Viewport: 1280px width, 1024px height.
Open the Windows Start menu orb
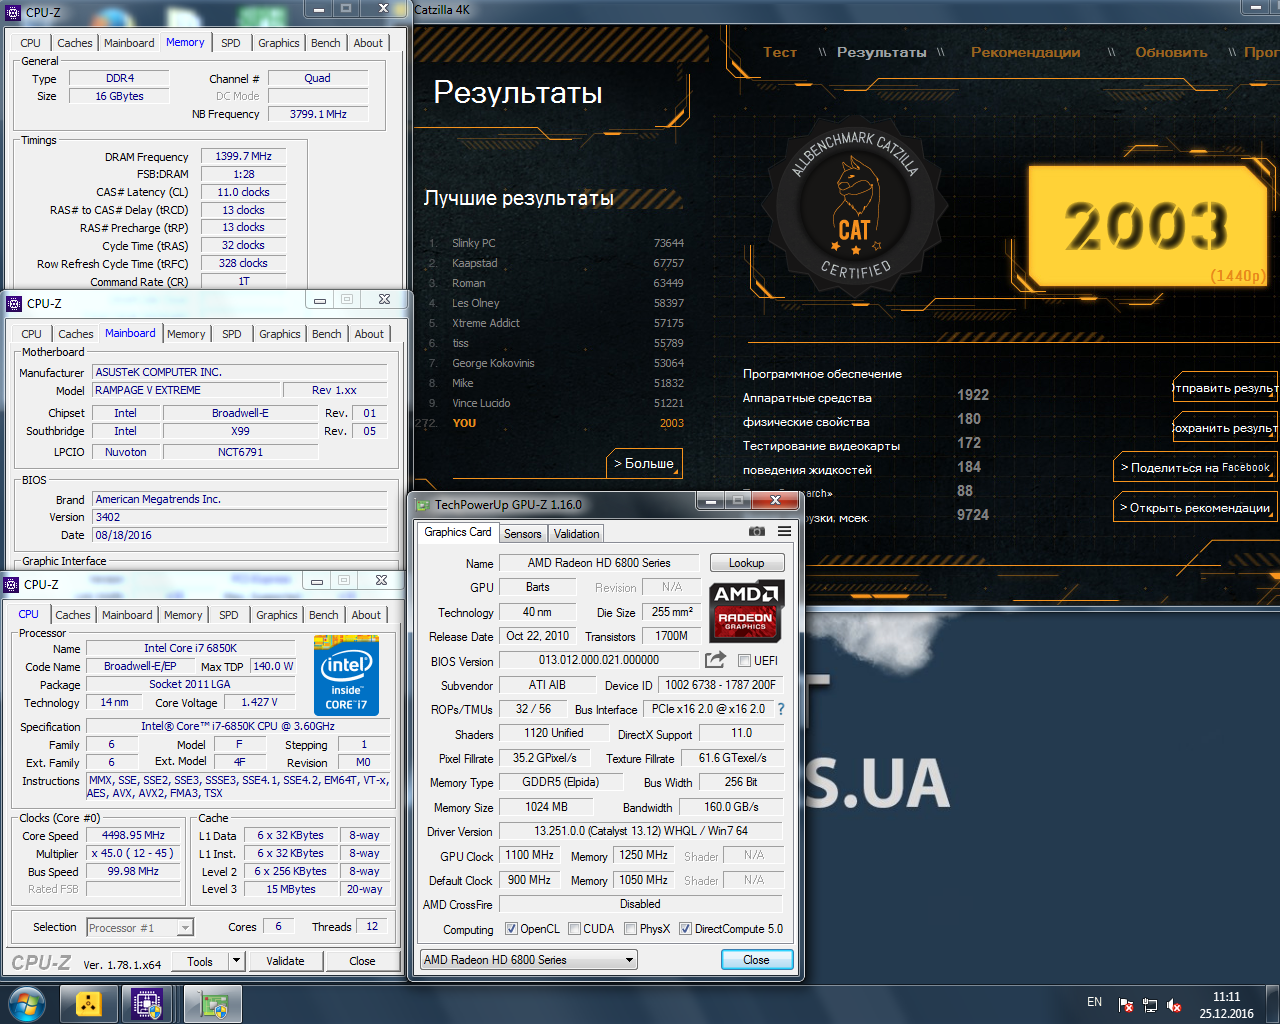[x=27, y=1004]
